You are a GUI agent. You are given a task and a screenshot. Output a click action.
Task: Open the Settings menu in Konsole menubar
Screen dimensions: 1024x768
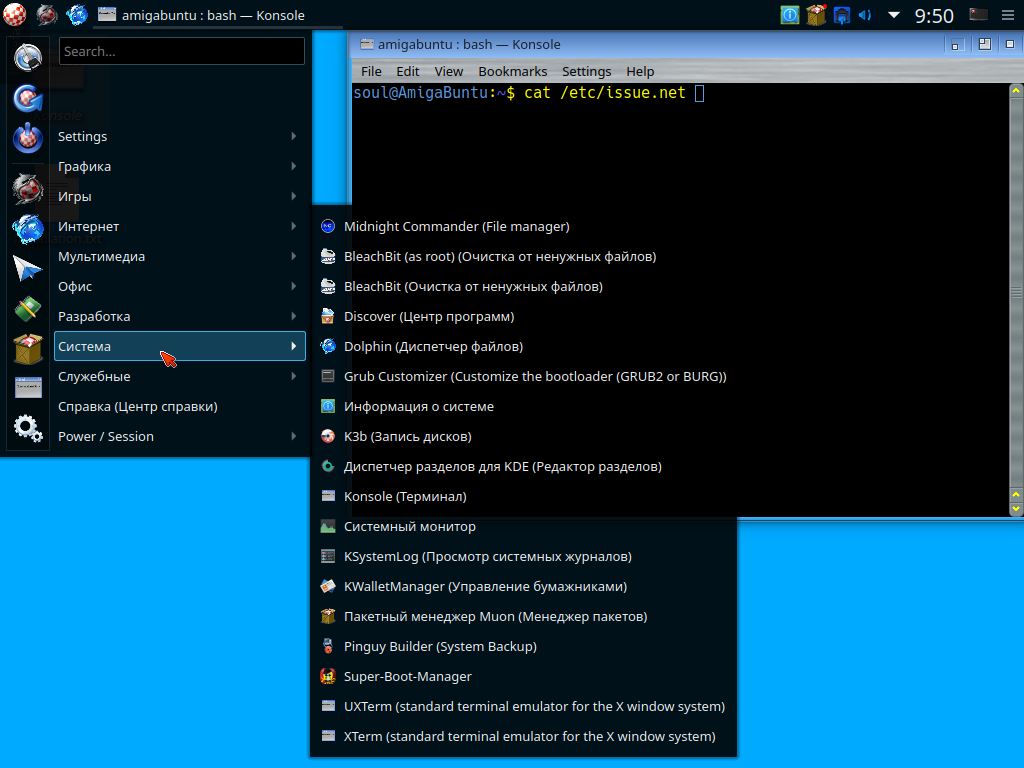(x=586, y=72)
